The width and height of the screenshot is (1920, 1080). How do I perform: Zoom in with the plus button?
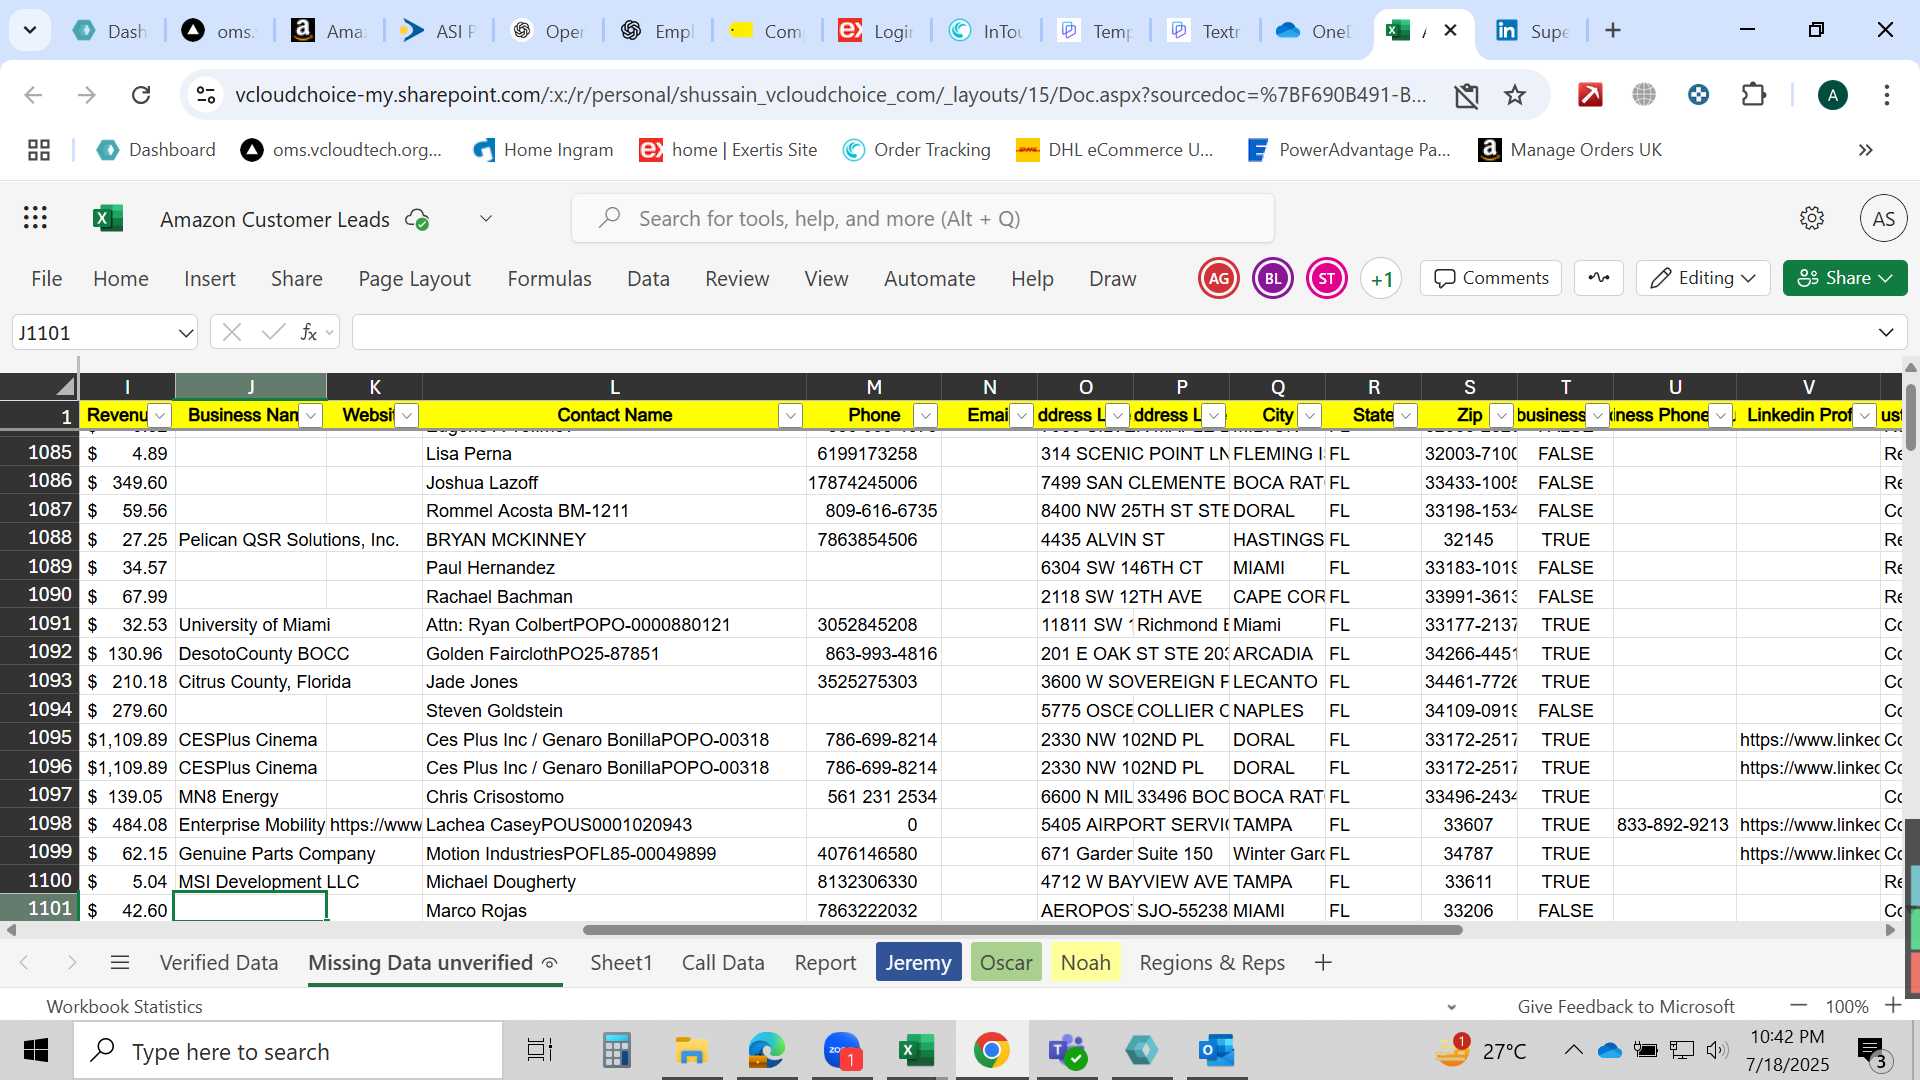[x=1893, y=1006]
